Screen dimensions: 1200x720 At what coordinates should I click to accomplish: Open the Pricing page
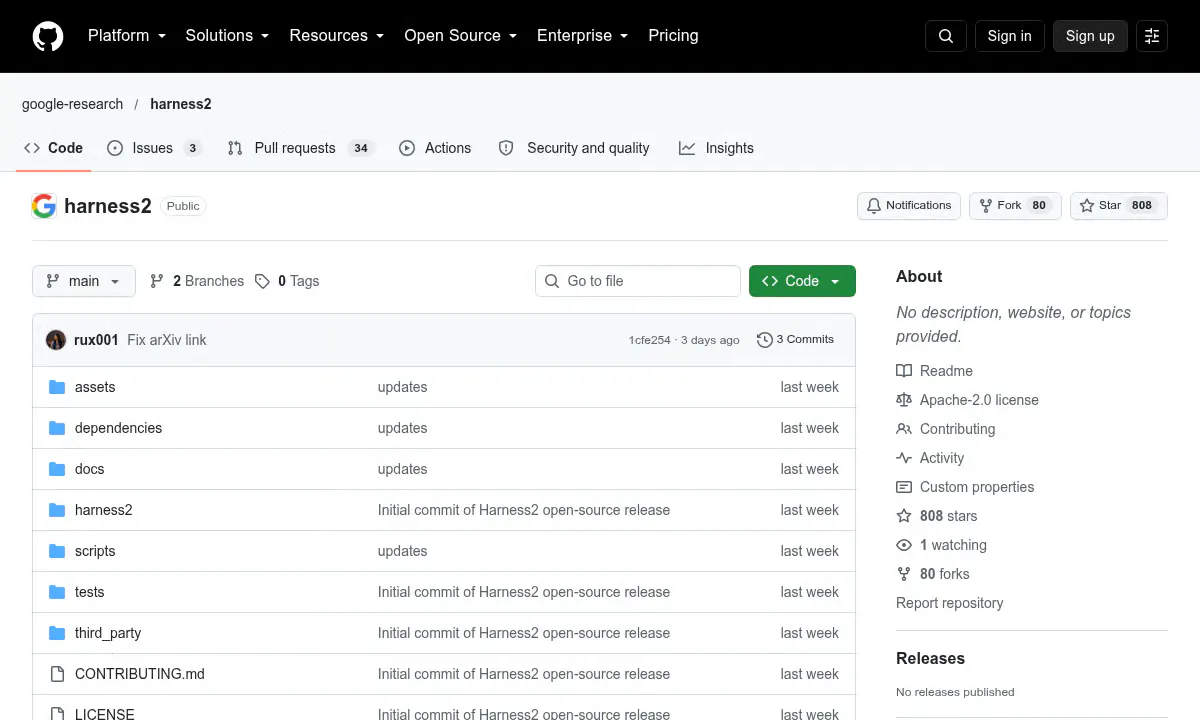click(x=673, y=36)
